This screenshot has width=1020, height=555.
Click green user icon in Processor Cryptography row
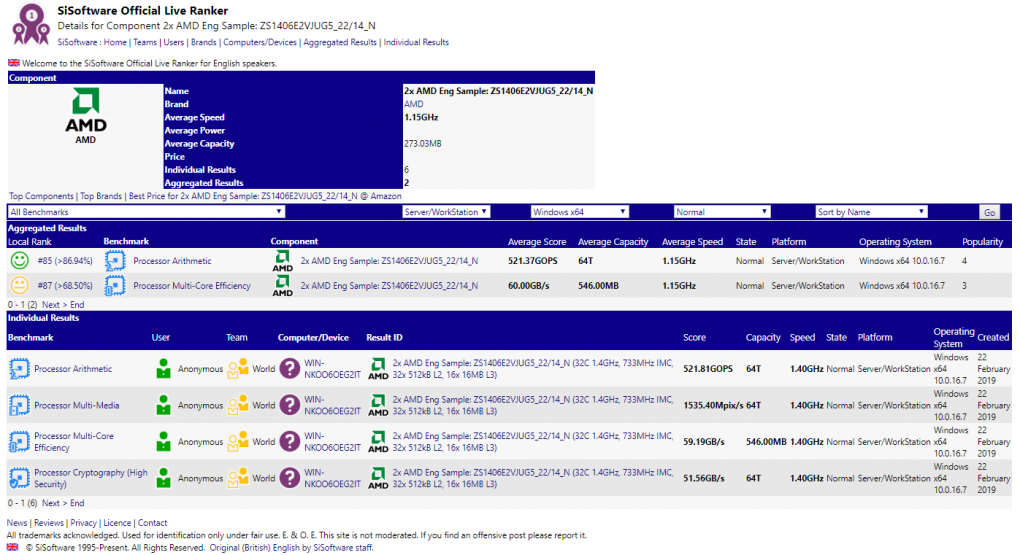[163, 478]
